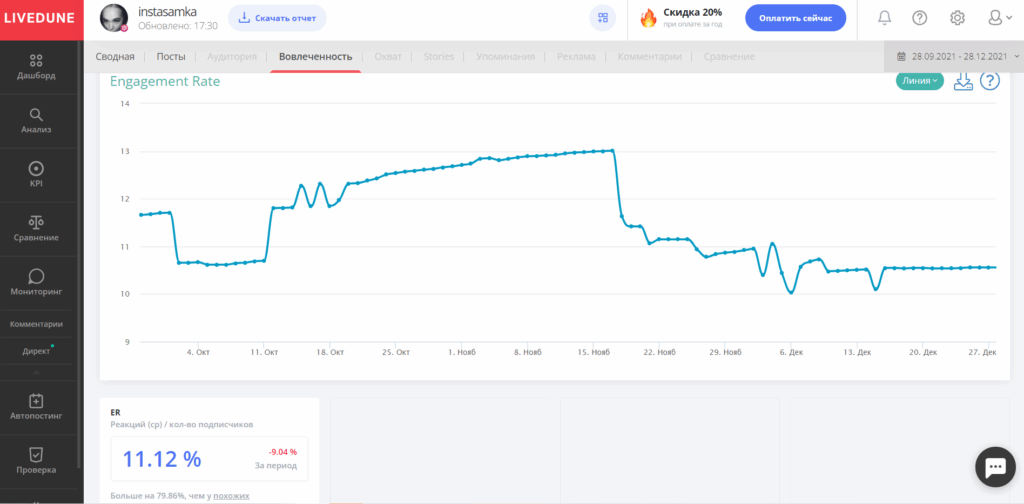Follow the похожих link
The width and height of the screenshot is (1024, 504).
coord(231,496)
